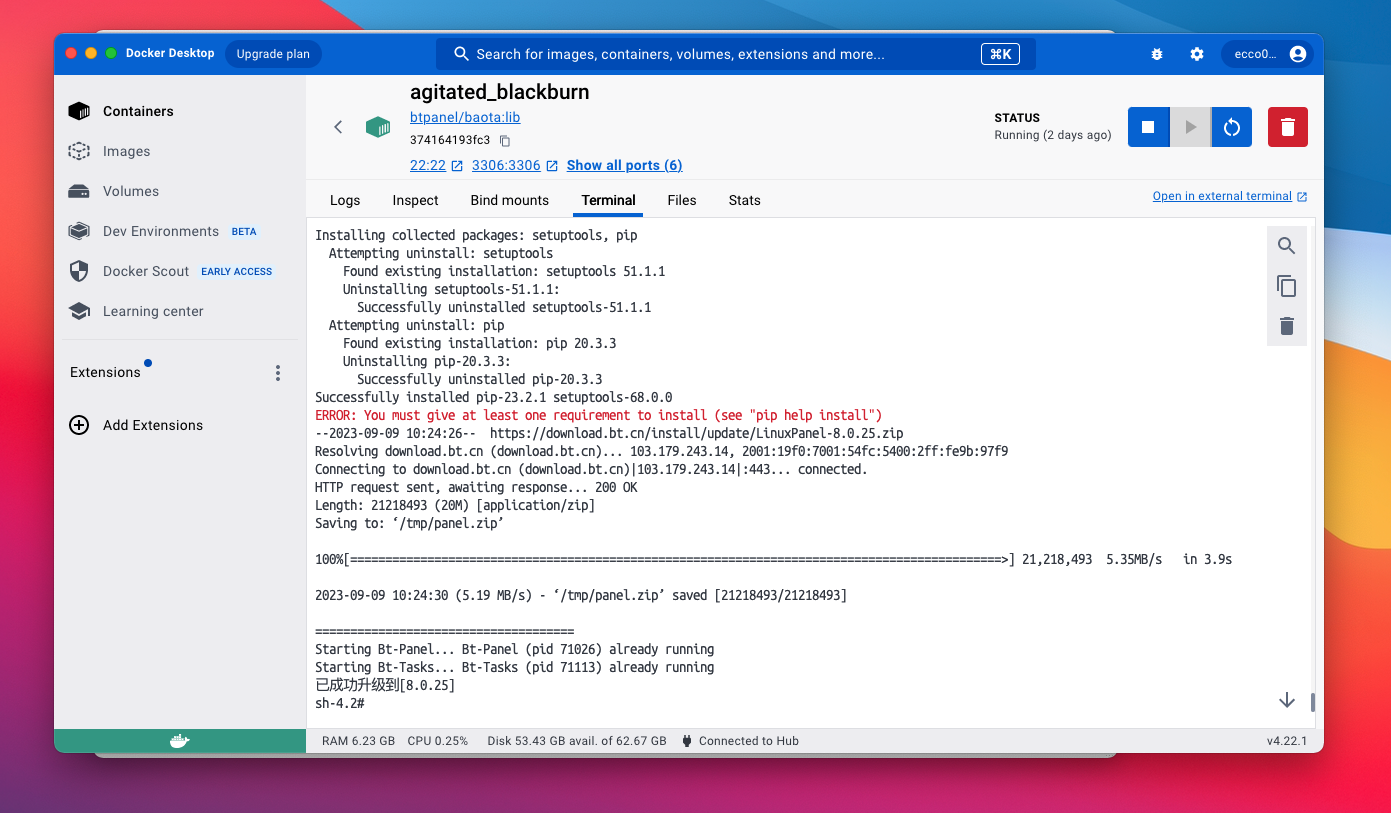Switch to the Inspect tab
Screen dimensions: 1391x813
click(415, 200)
